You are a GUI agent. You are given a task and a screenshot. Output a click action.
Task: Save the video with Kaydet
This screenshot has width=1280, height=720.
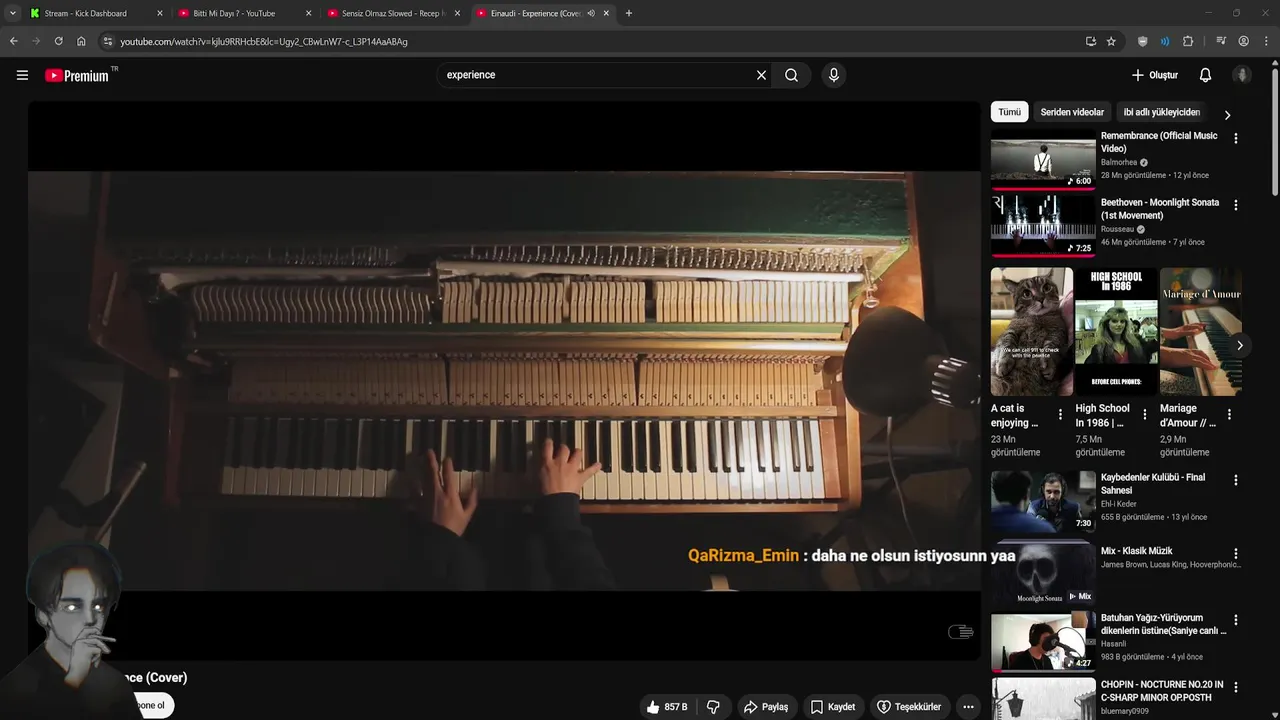pyautogui.click(x=832, y=707)
